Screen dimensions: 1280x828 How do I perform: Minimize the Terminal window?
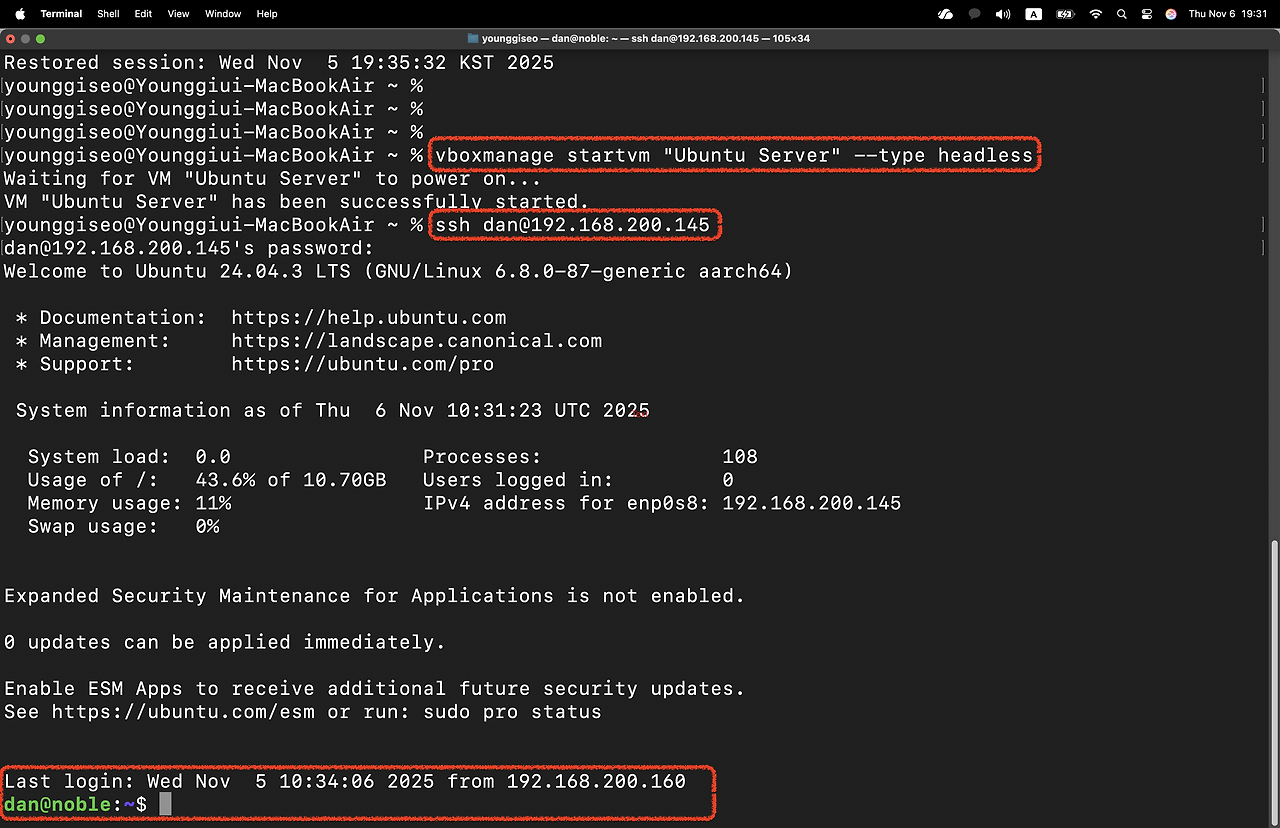(x=26, y=38)
